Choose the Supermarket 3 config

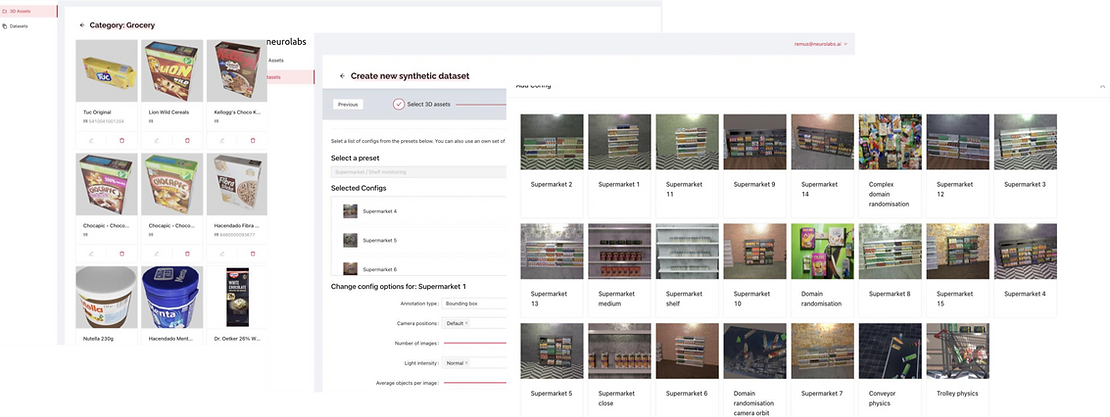pos(1025,165)
